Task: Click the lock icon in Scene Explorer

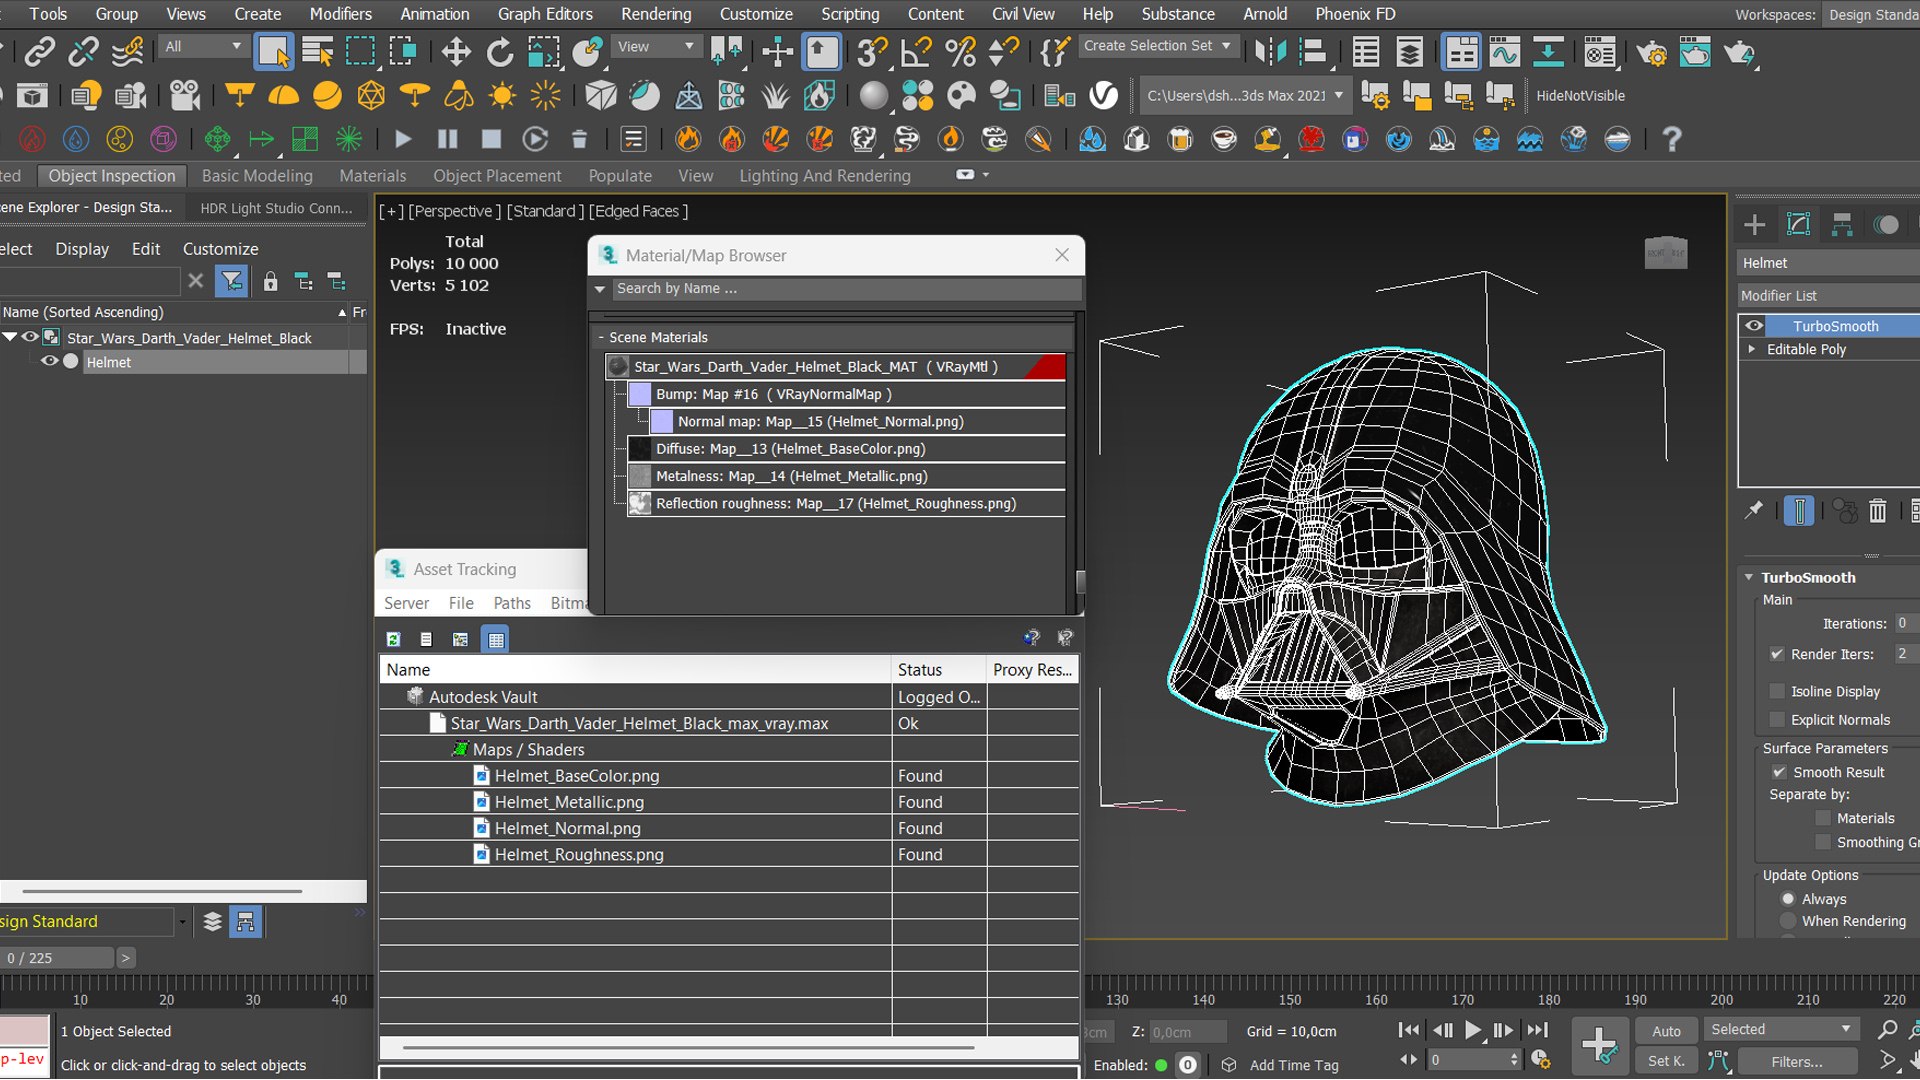Action: tap(270, 282)
